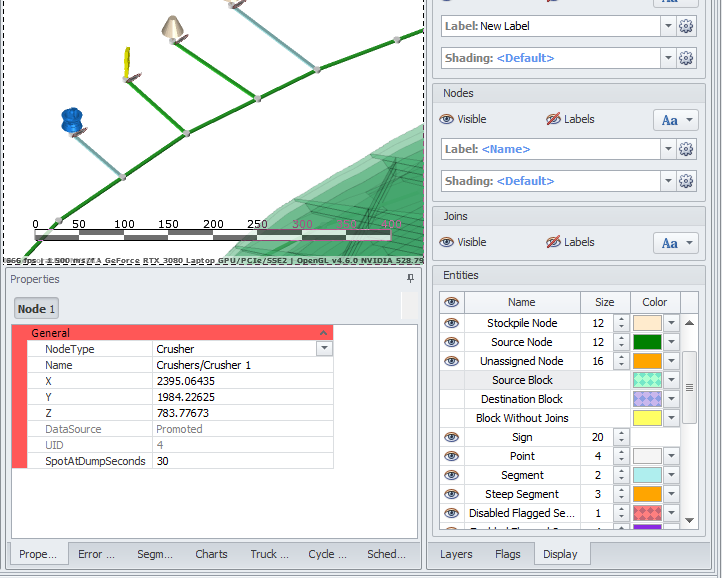Open Nodes font style Aa button

click(676, 120)
